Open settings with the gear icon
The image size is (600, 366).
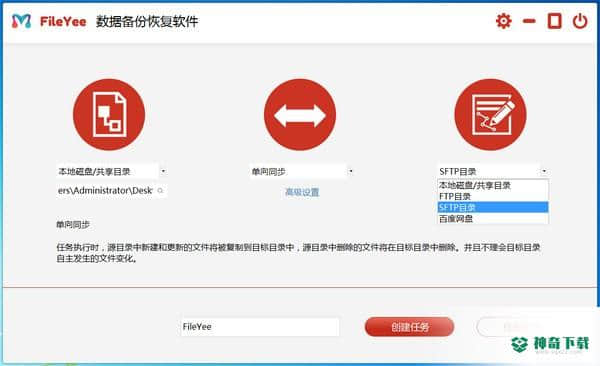coord(504,21)
